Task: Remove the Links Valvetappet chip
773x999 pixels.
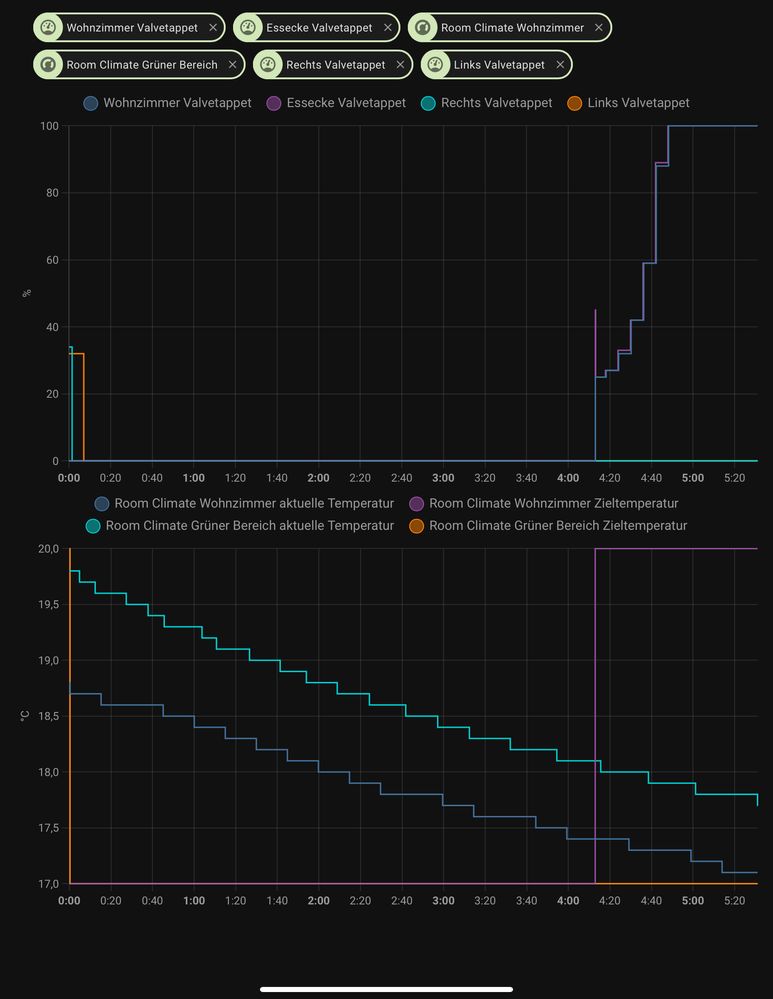Action: pyautogui.click(x=560, y=65)
